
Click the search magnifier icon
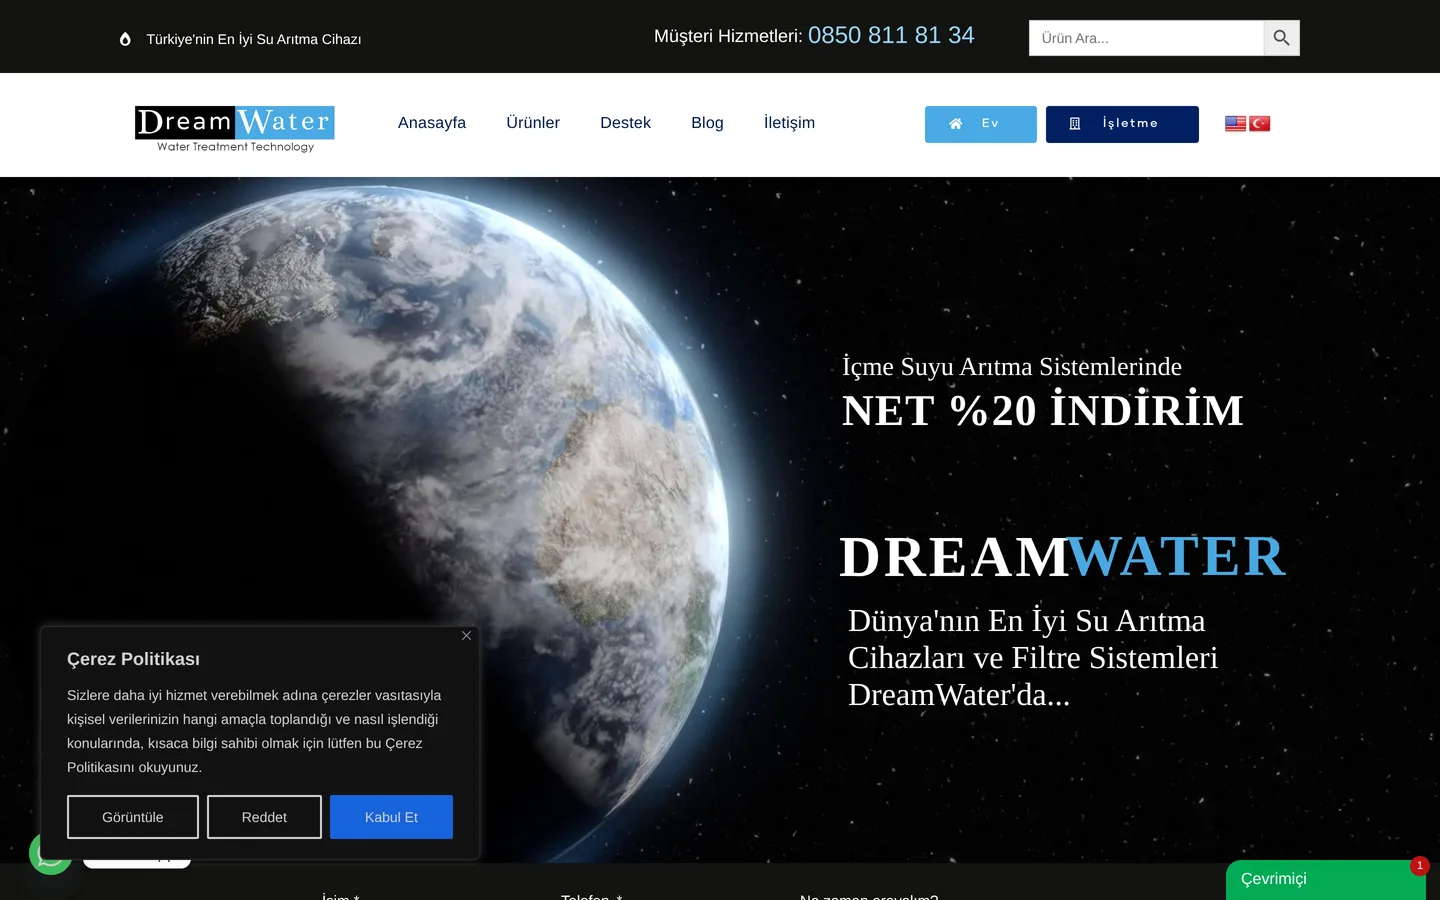[1281, 38]
